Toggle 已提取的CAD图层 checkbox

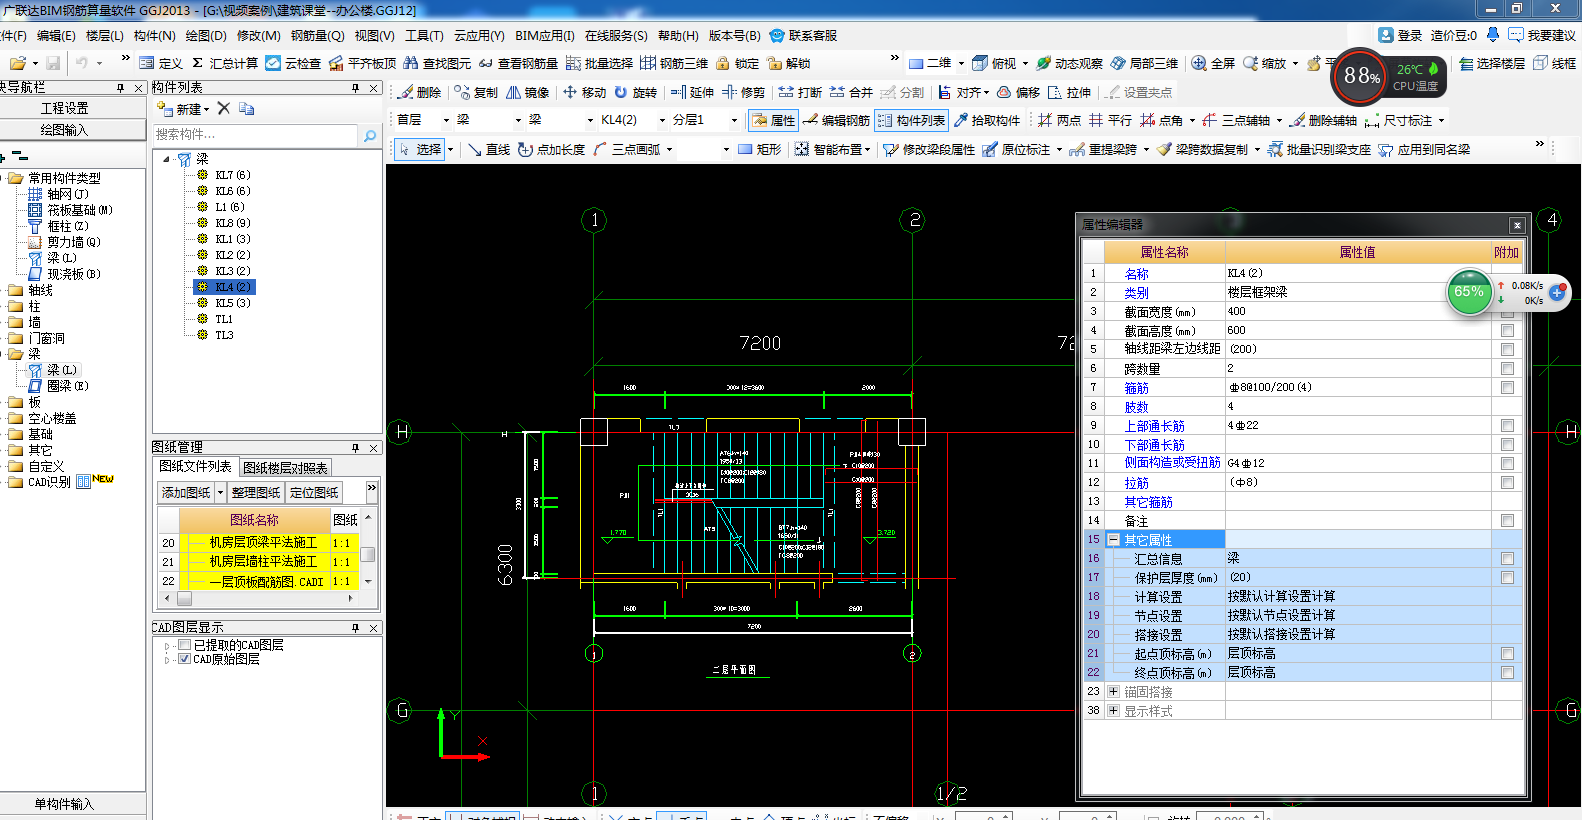coord(184,645)
